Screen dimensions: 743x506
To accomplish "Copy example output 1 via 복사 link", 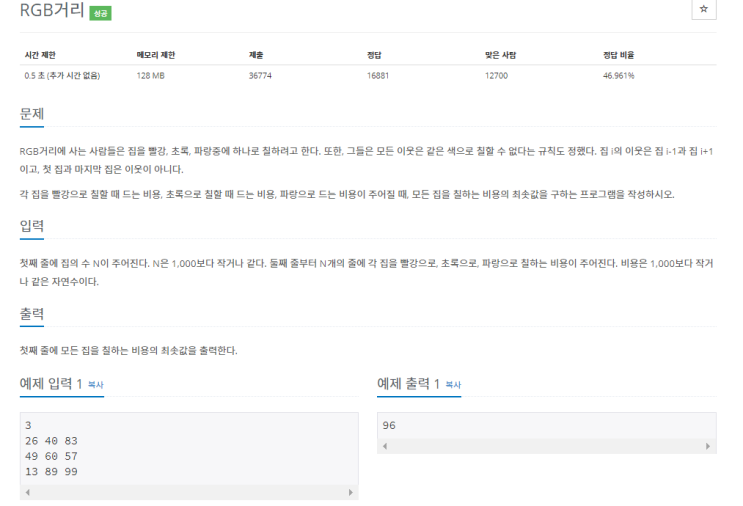I will click(453, 385).
